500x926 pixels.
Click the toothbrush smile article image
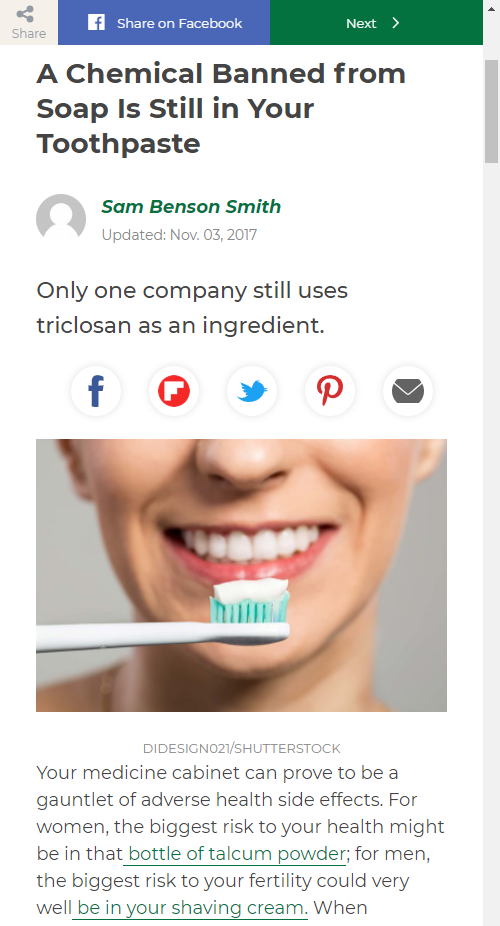pos(241,575)
